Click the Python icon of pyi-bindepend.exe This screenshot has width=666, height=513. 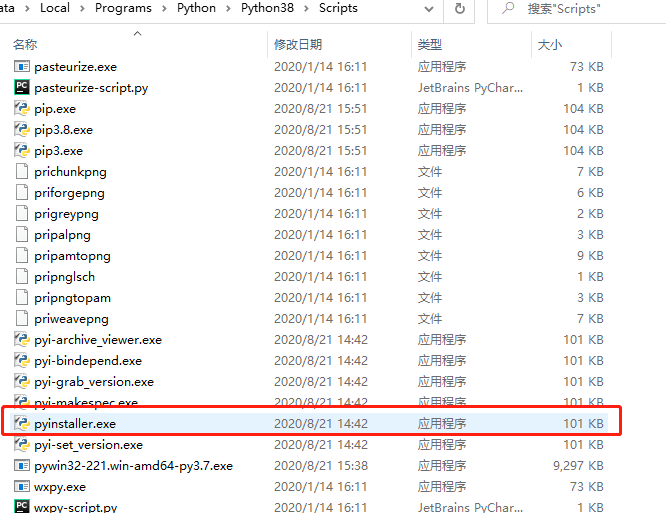pyautogui.click(x=22, y=360)
